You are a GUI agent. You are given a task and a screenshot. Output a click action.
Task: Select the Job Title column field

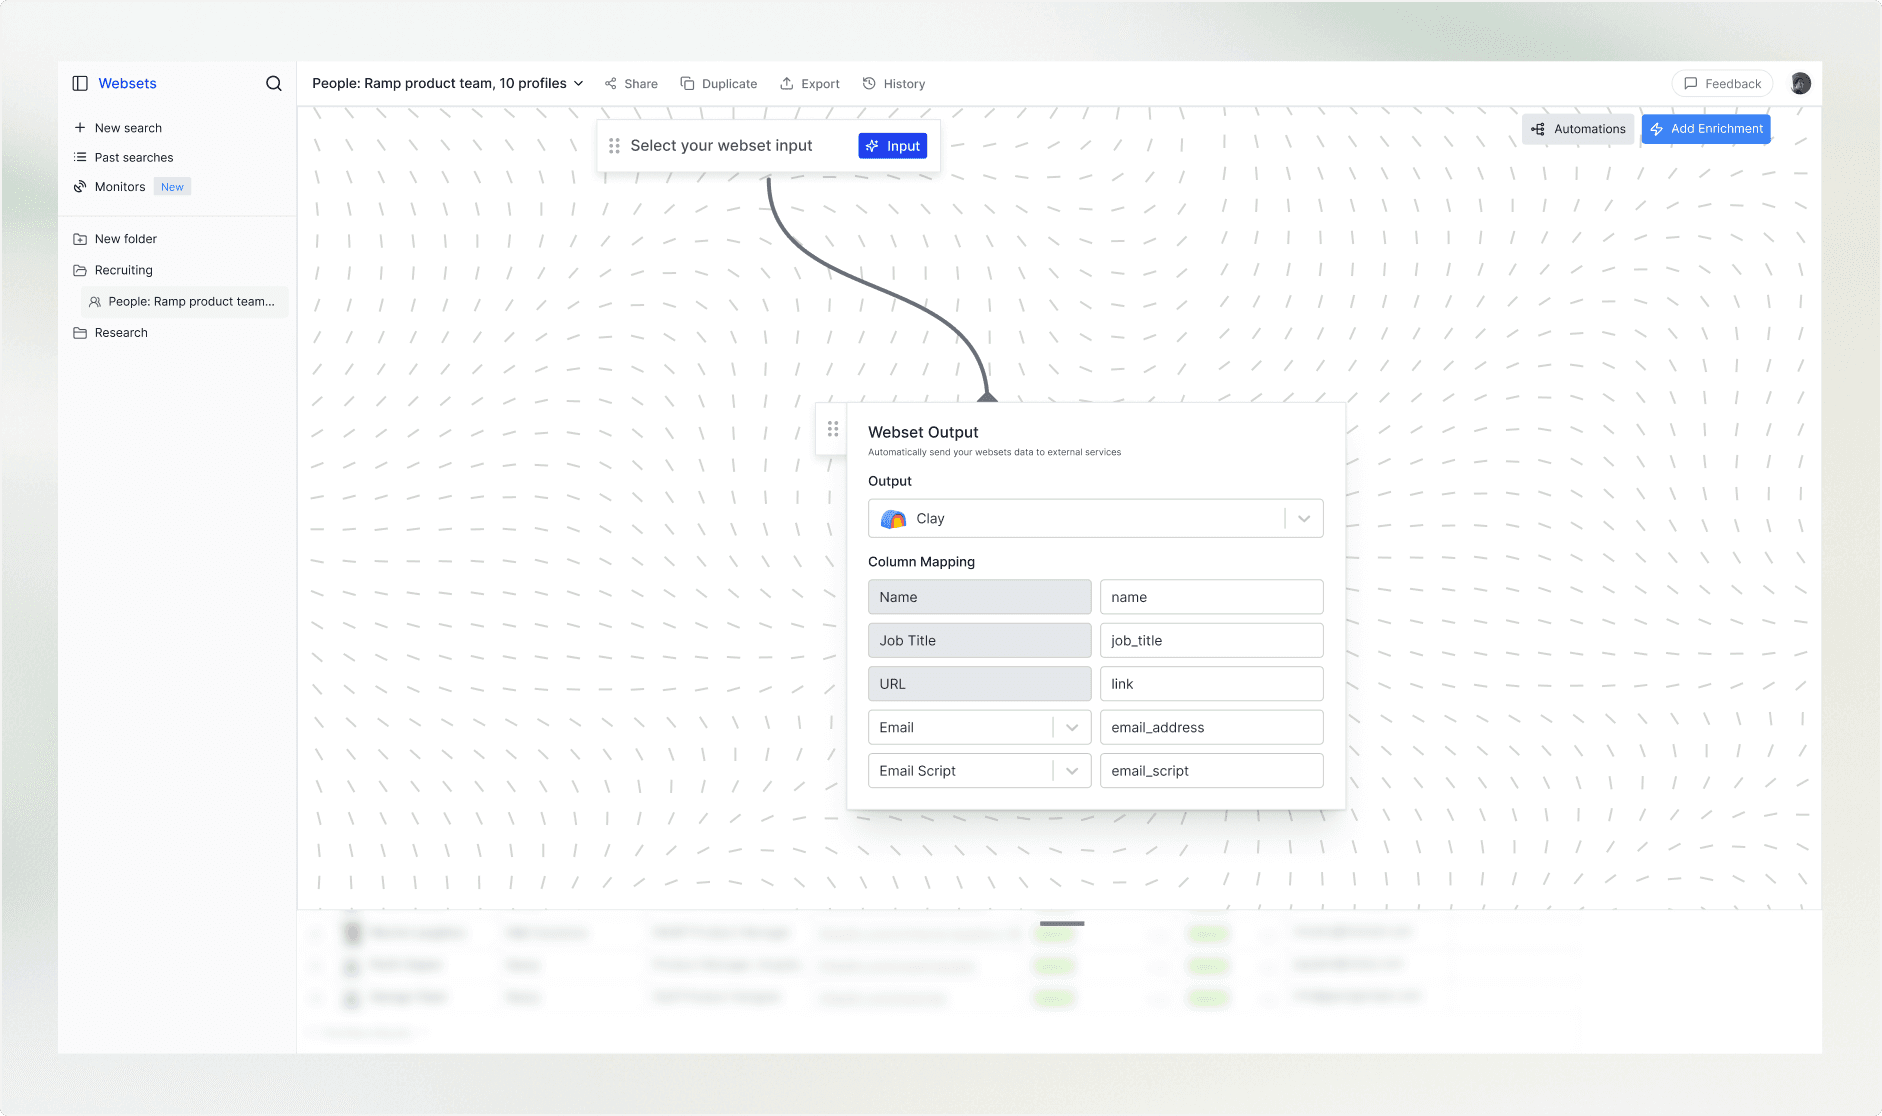[x=980, y=641]
